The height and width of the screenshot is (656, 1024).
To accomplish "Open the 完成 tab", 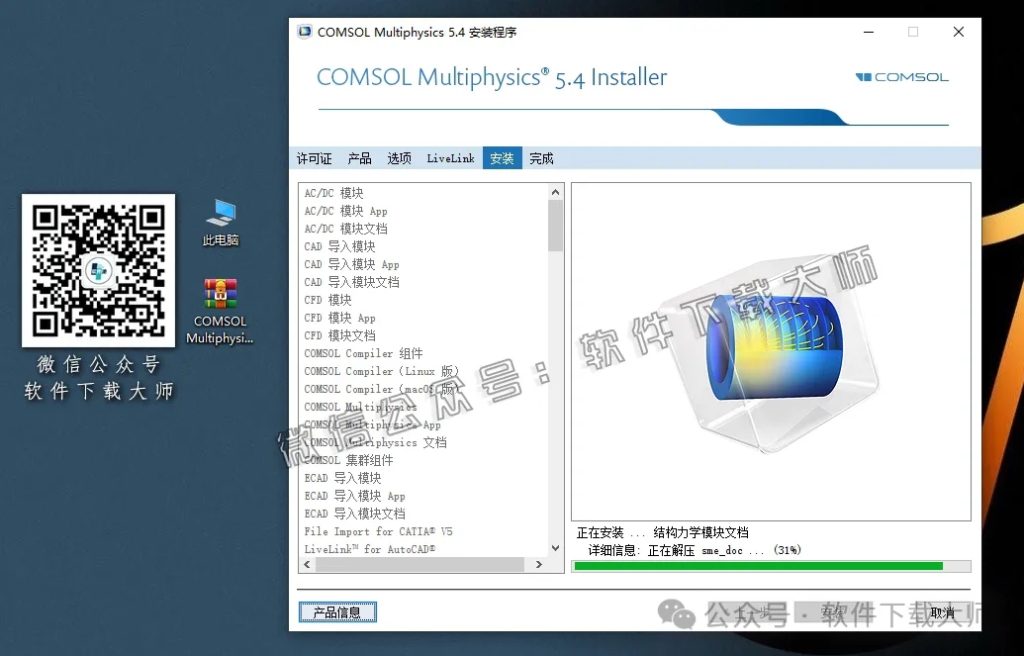I will pyautogui.click(x=540, y=158).
